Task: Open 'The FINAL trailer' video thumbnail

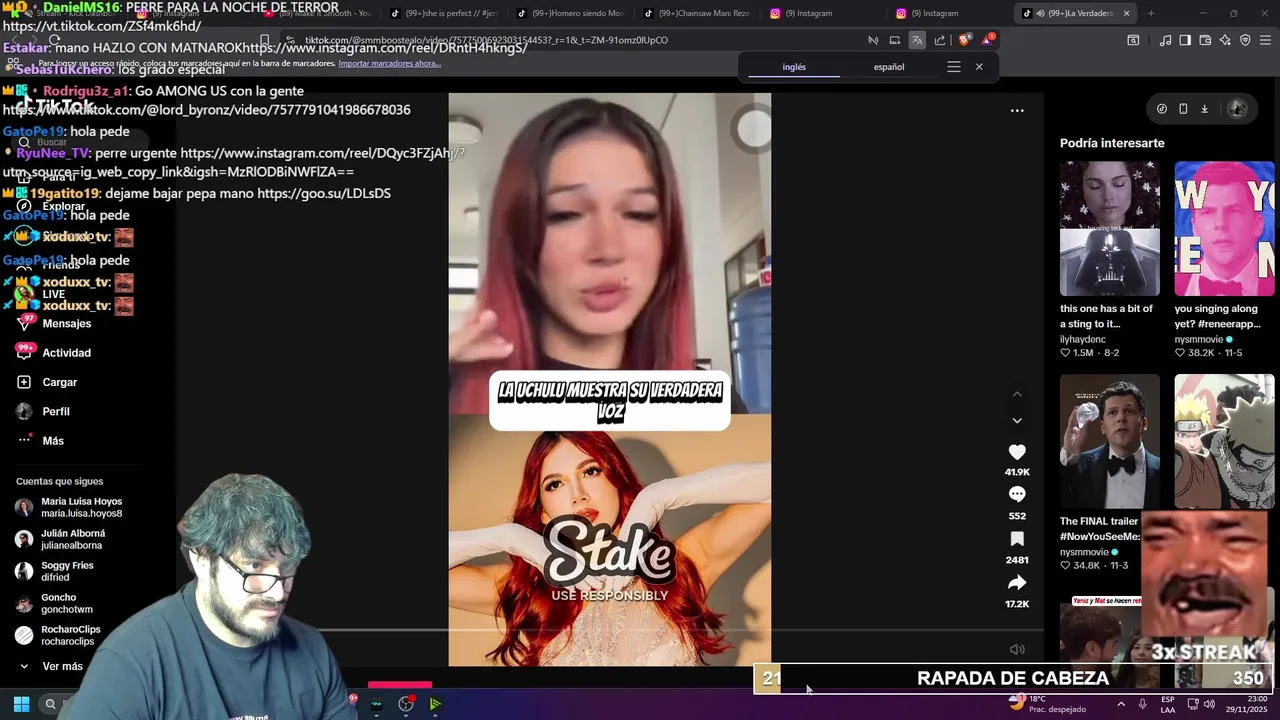Action: [1110, 441]
